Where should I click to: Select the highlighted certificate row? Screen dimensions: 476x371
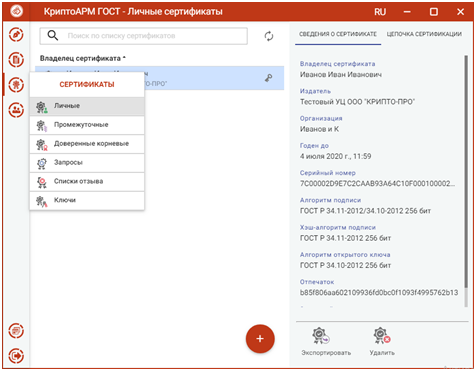160,78
